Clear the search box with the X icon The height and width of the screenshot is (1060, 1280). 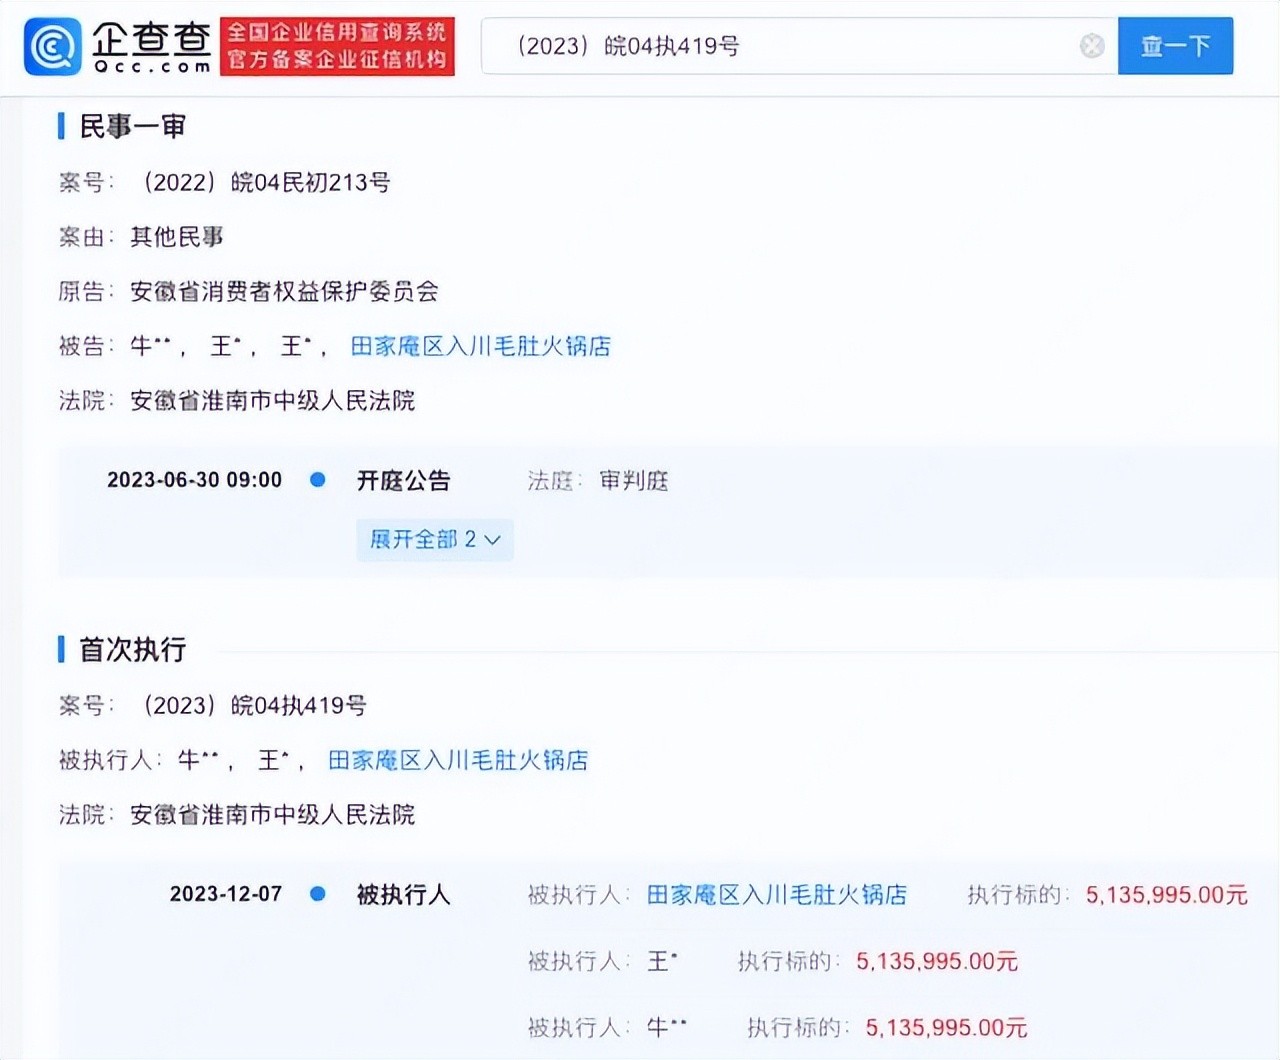[x=1092, y=46]
